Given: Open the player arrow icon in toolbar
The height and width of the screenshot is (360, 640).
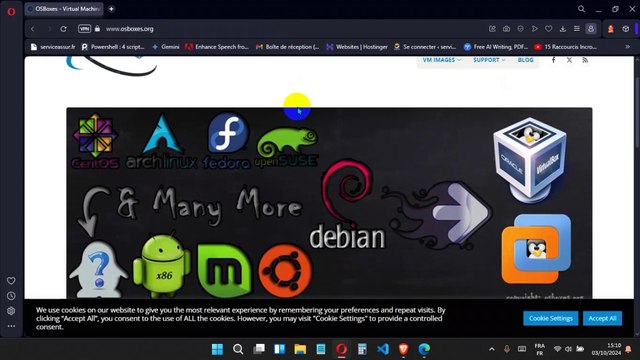Looking at the screenshot, I should [x=534, y=29].
